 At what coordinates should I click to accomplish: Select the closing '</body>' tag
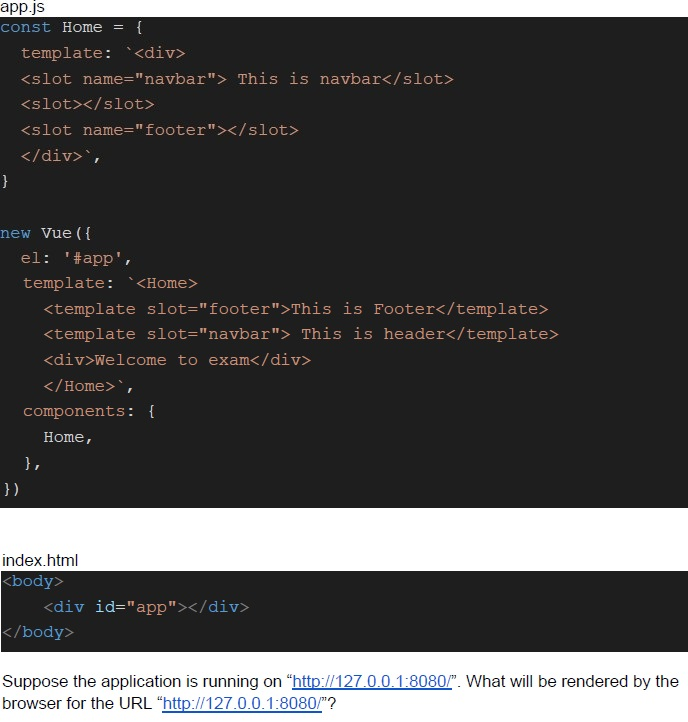coord(38,632)
